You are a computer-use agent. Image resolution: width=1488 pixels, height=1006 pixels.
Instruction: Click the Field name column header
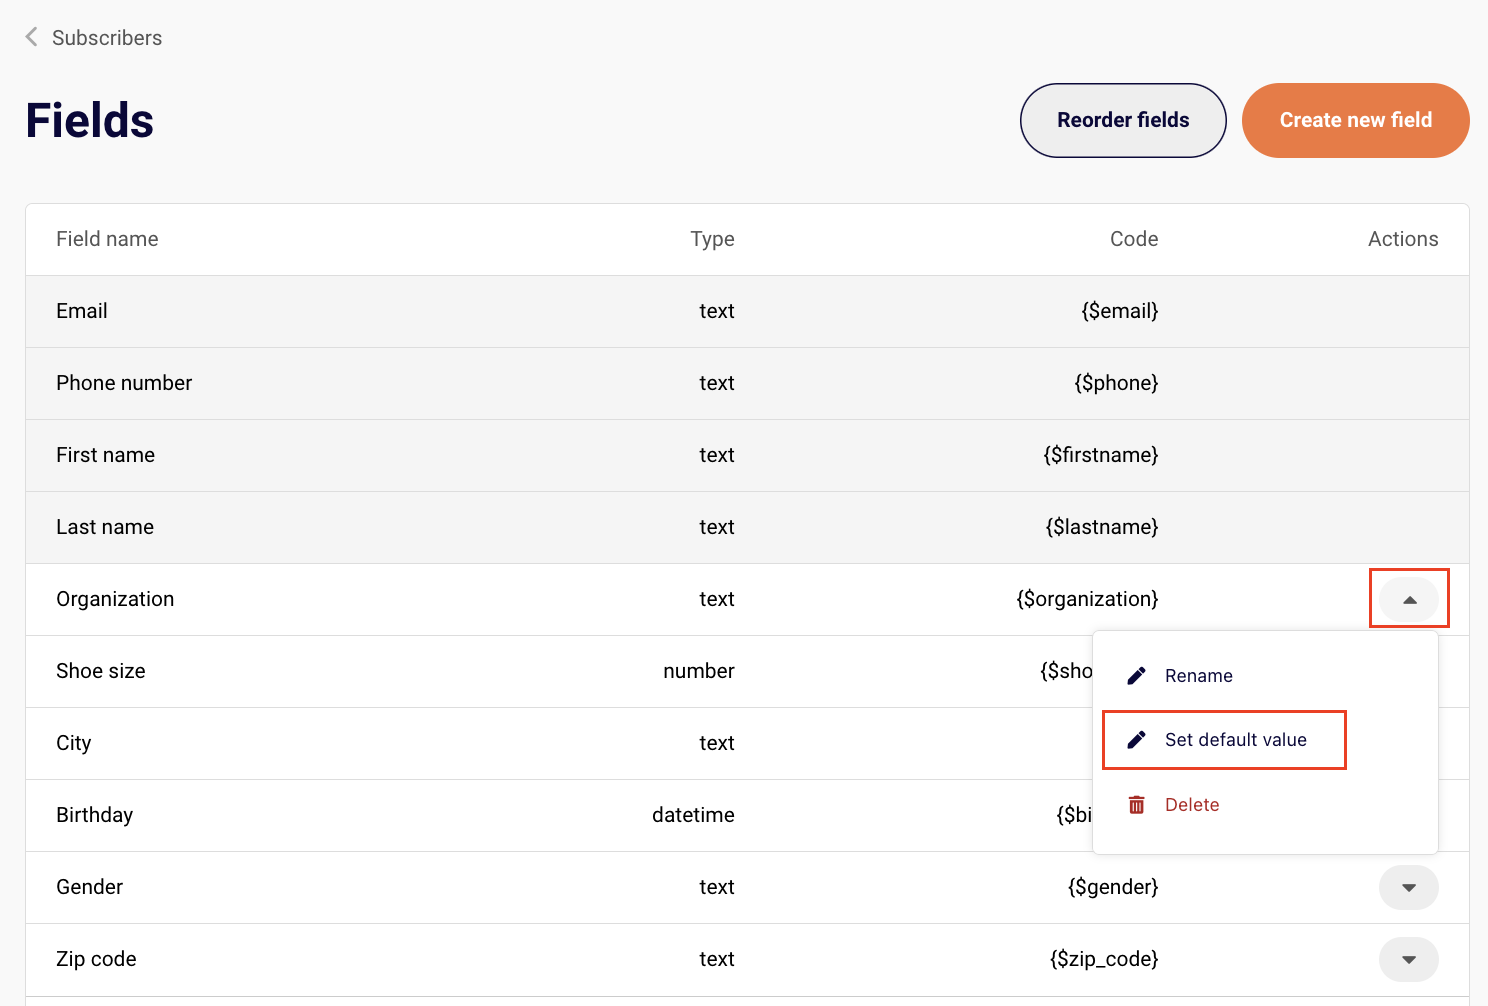pos(107,239)
